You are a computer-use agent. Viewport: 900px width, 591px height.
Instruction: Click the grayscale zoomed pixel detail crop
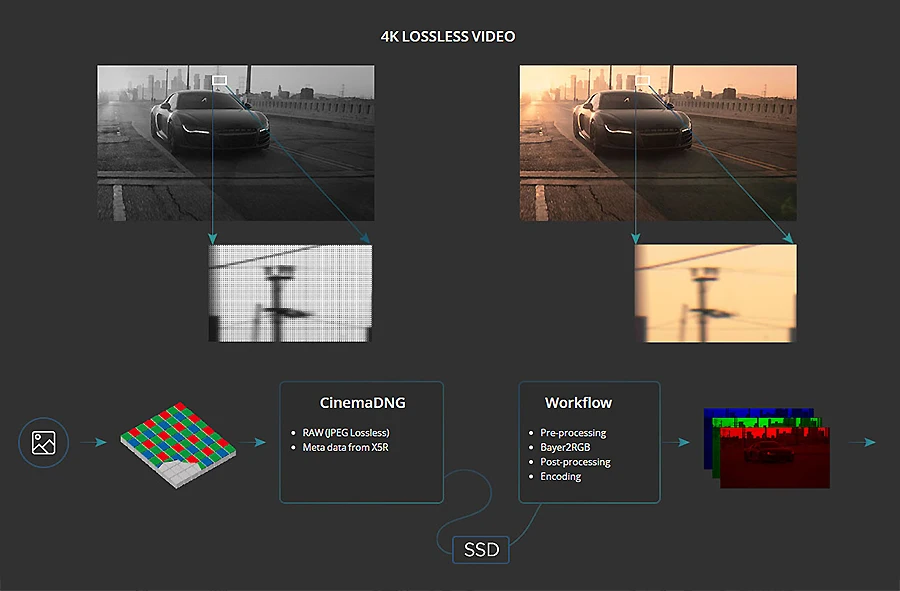[290, 293]
